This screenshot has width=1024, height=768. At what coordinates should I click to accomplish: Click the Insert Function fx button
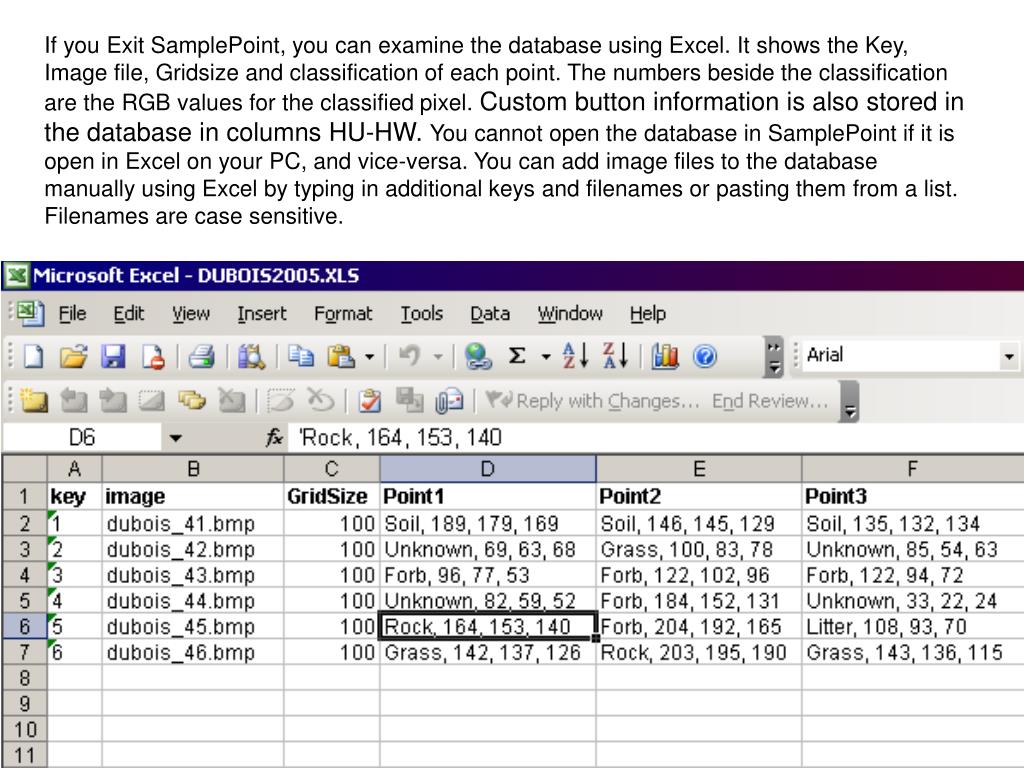(x=274, y=438)
